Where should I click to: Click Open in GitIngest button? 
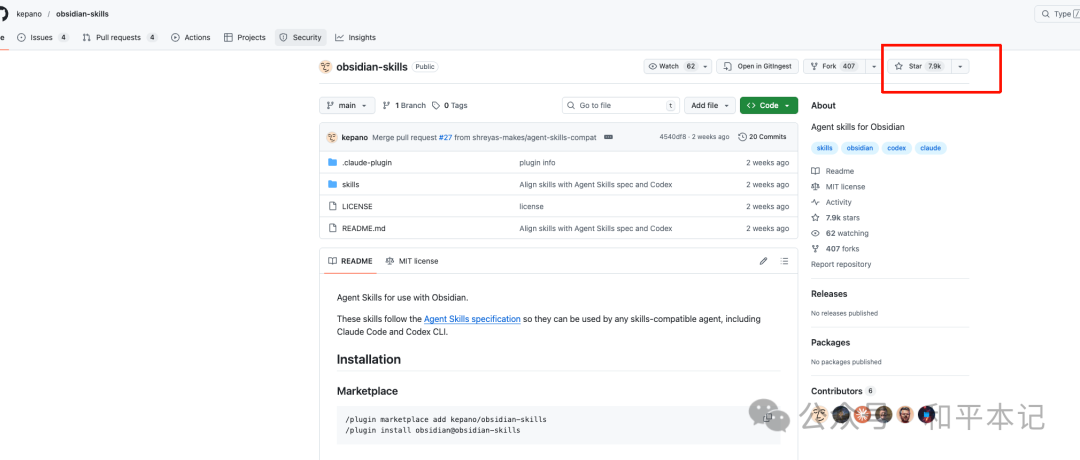[x=758, y=67]
